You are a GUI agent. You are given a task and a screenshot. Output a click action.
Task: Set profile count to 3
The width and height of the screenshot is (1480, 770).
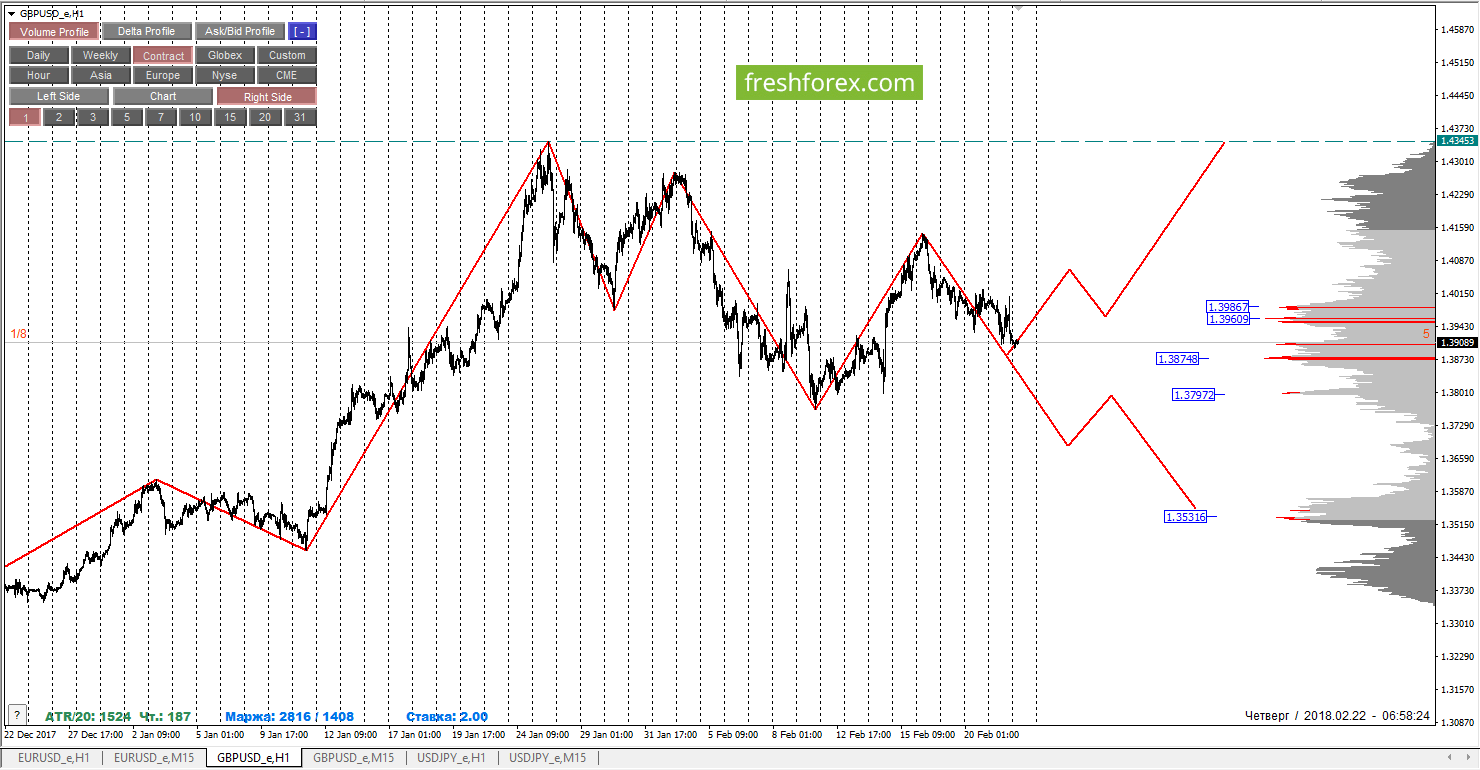pos(93,117)
